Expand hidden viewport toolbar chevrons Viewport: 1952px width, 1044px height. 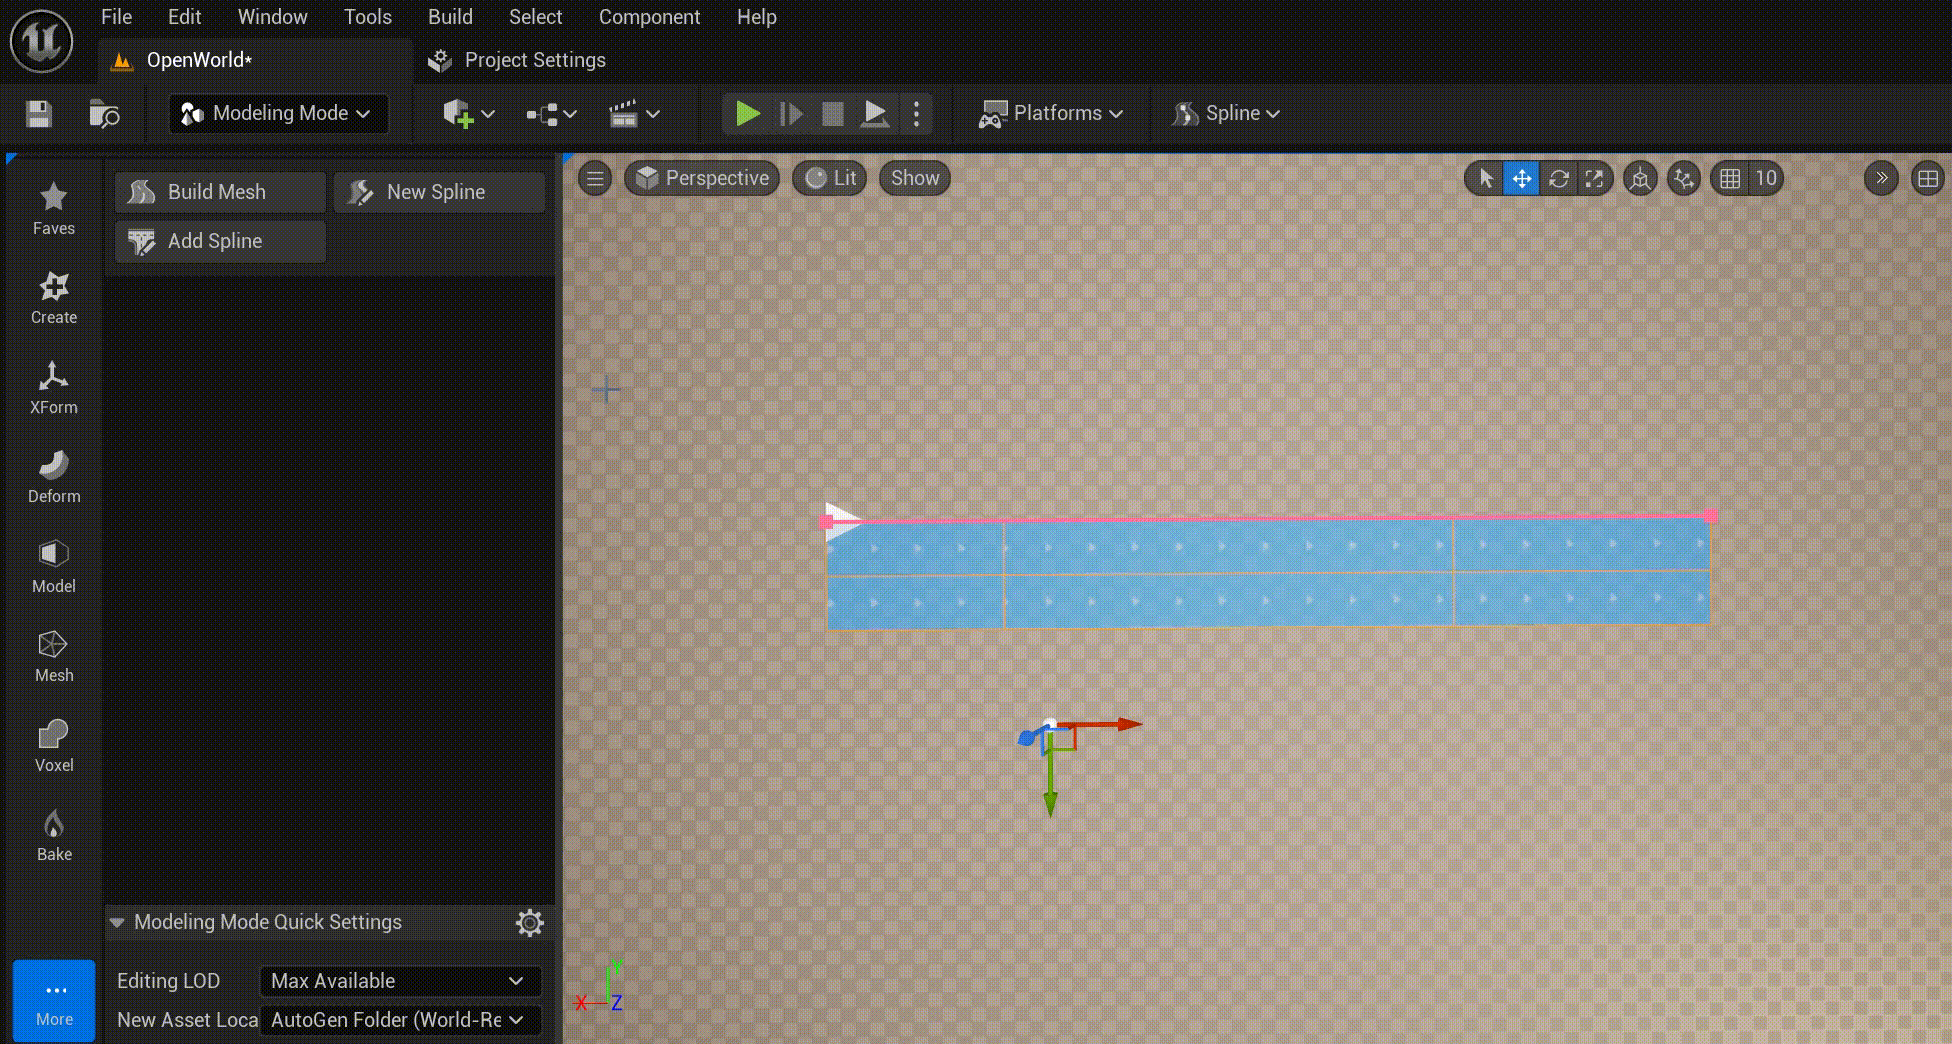tap(1881, 179)
